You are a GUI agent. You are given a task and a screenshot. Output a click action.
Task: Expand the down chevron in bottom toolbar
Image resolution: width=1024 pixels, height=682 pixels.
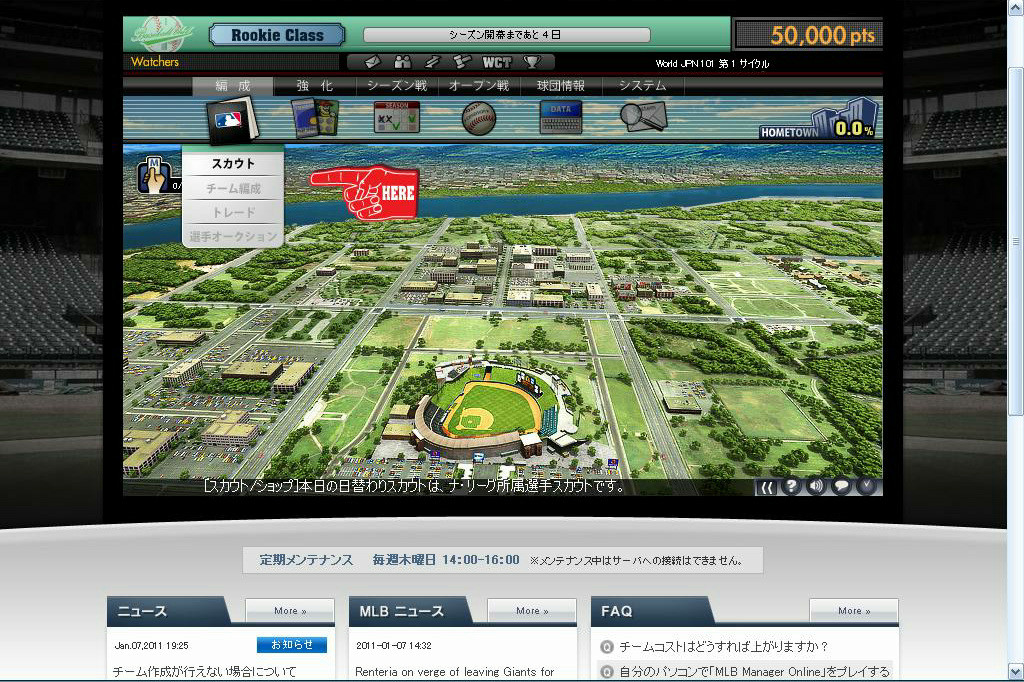(867, 486)
